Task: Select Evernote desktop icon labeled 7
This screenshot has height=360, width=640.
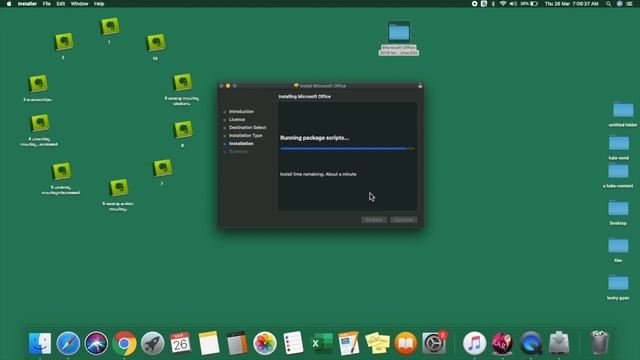Action: click(x=162, y=168)
